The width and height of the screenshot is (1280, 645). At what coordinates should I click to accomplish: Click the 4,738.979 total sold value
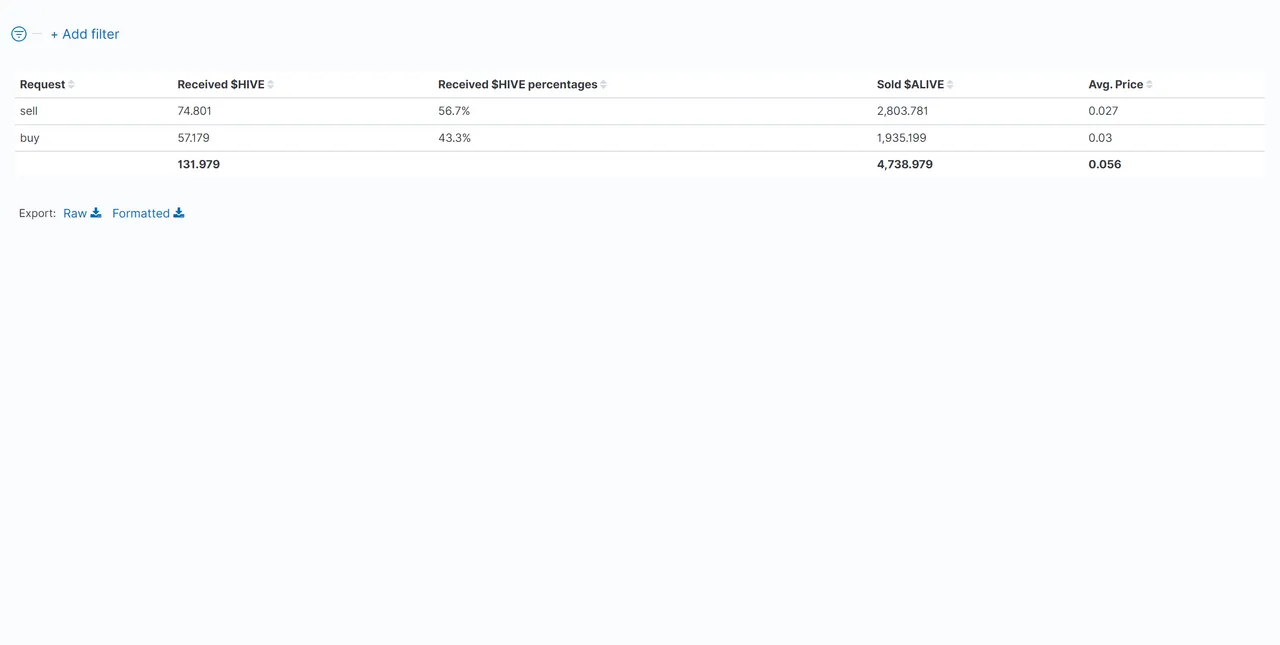(905, 164)
